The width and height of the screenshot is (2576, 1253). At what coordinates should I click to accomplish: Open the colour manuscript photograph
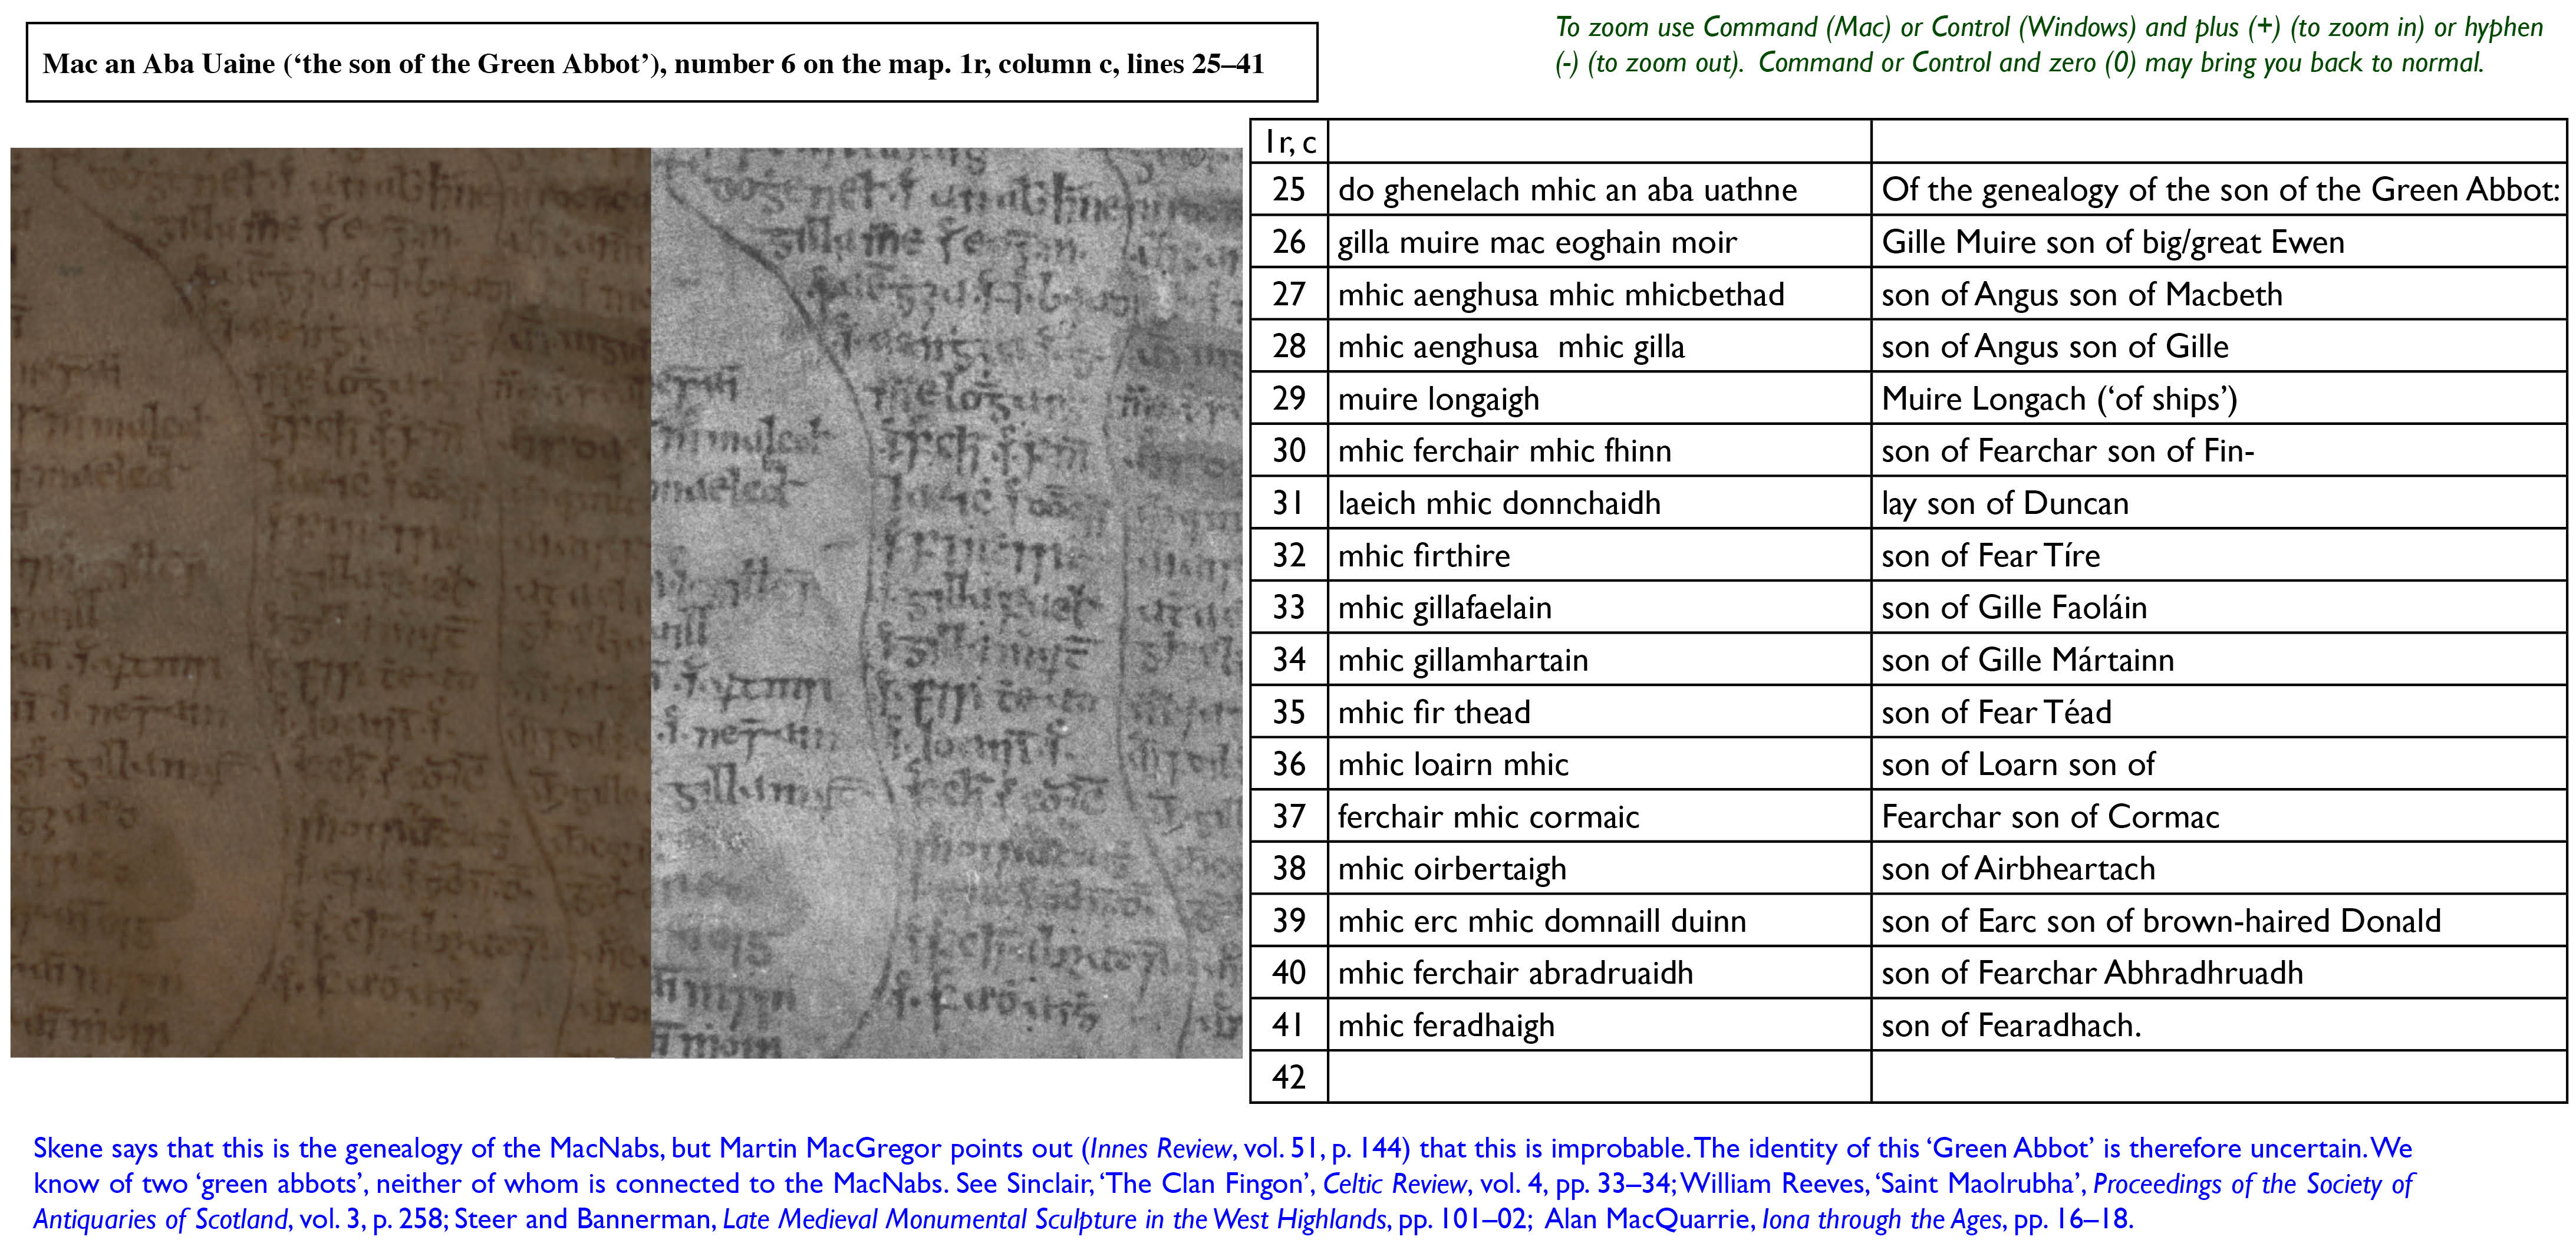(330, 602)
